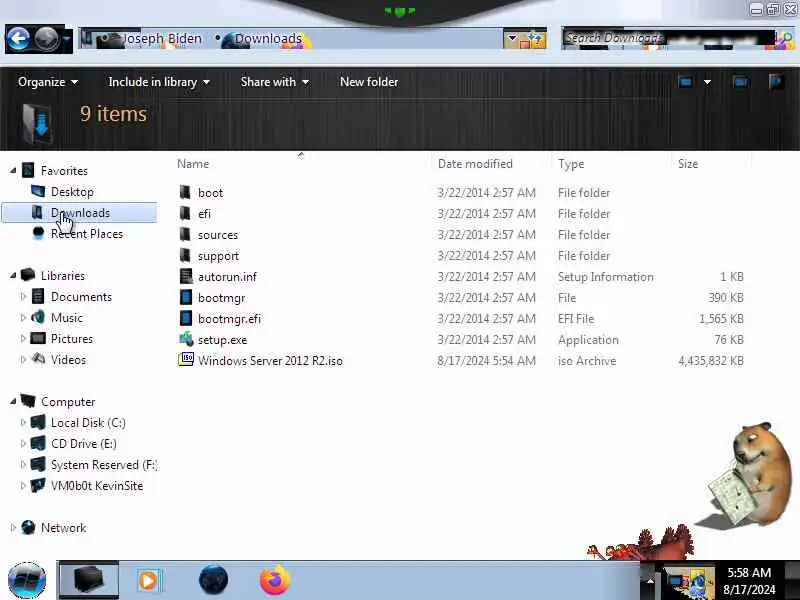Show hidden tray icons arrow

(649, 581)
